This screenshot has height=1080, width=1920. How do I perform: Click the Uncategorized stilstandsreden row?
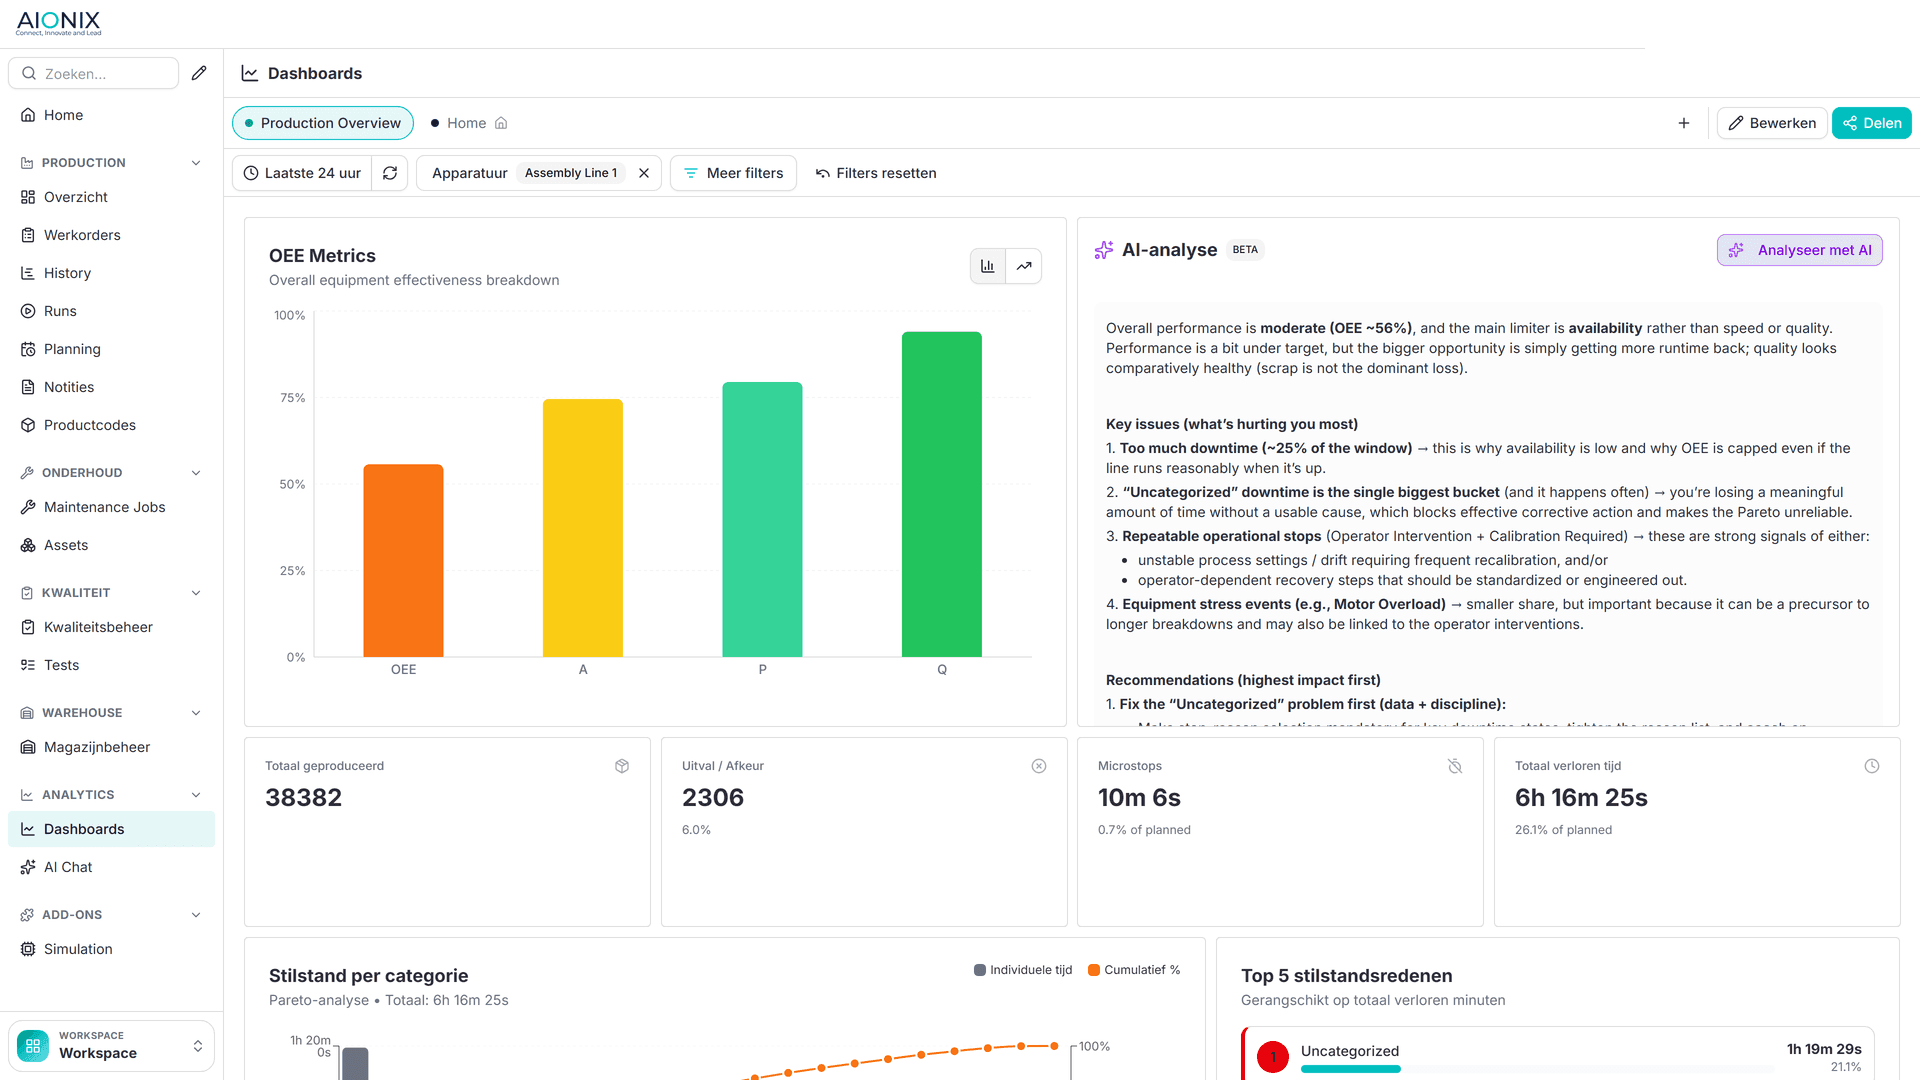click(x=1558, y=1054)
